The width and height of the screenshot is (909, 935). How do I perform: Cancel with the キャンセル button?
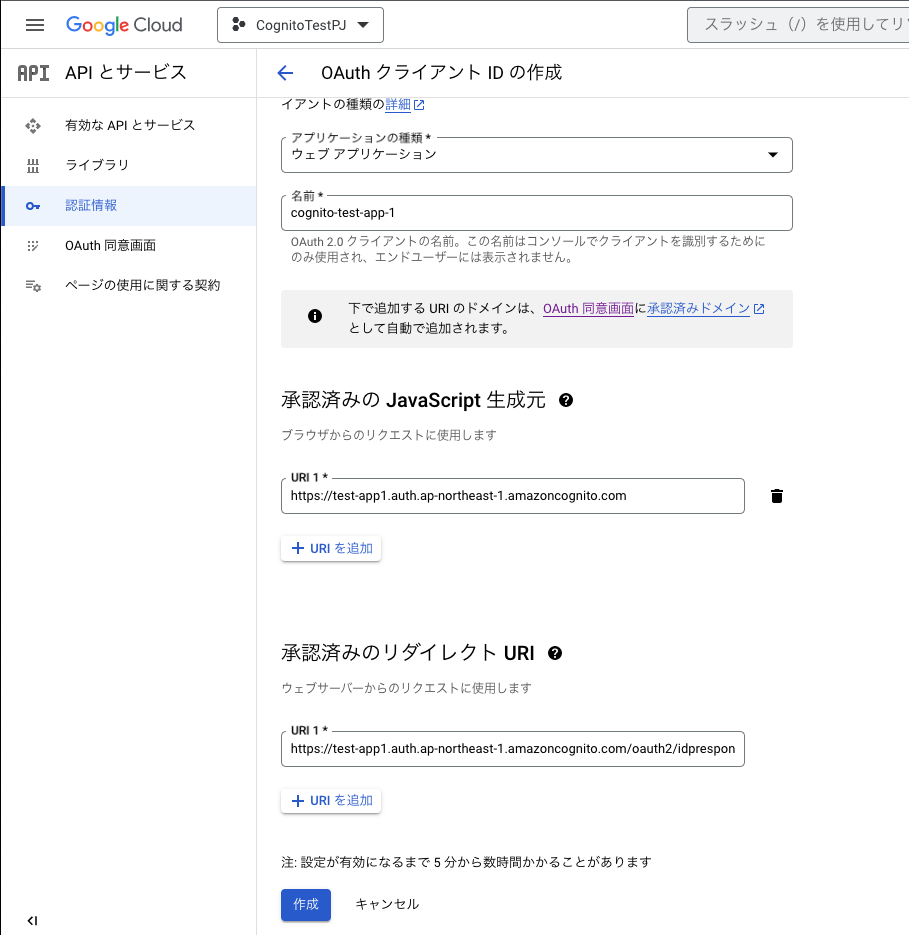[386, 904]
